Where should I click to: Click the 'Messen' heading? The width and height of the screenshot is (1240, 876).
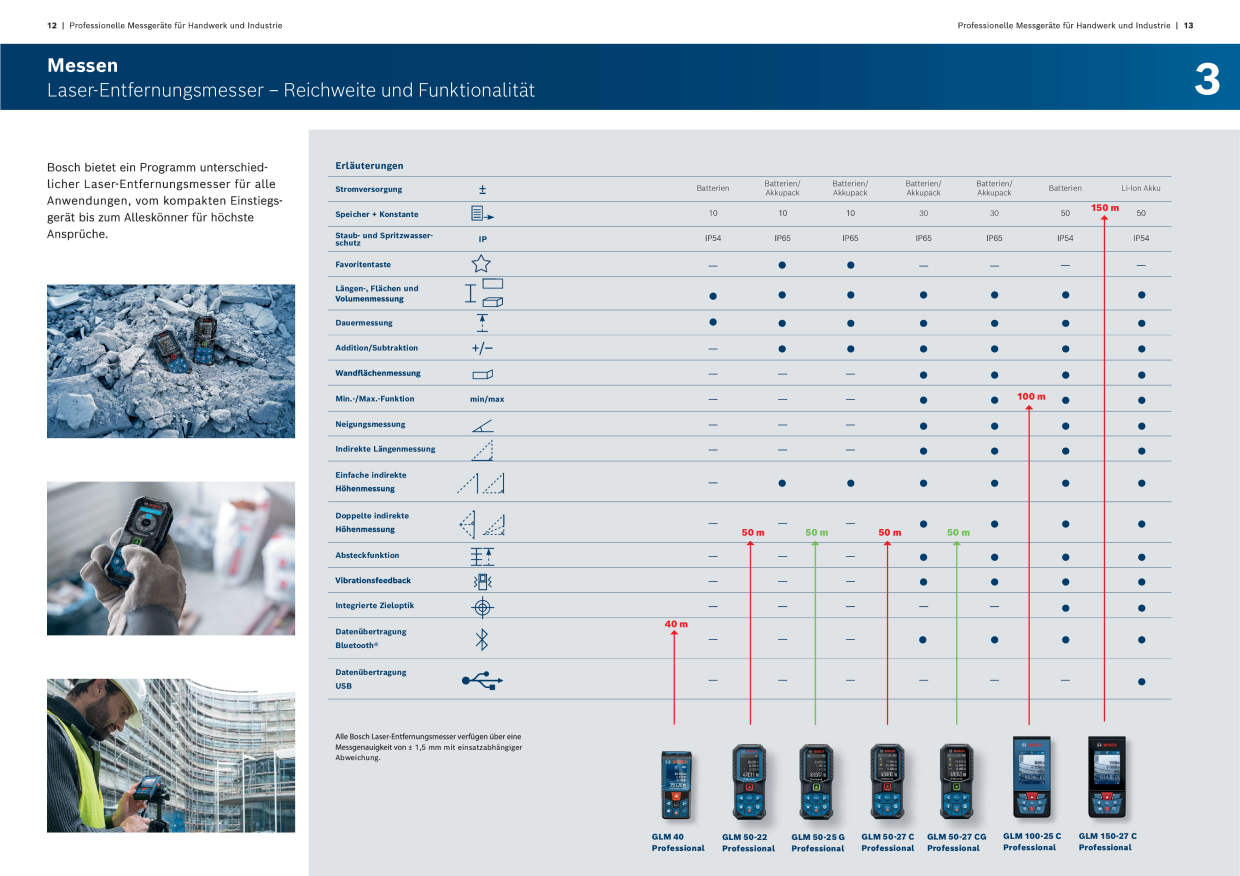click(82, 65)
